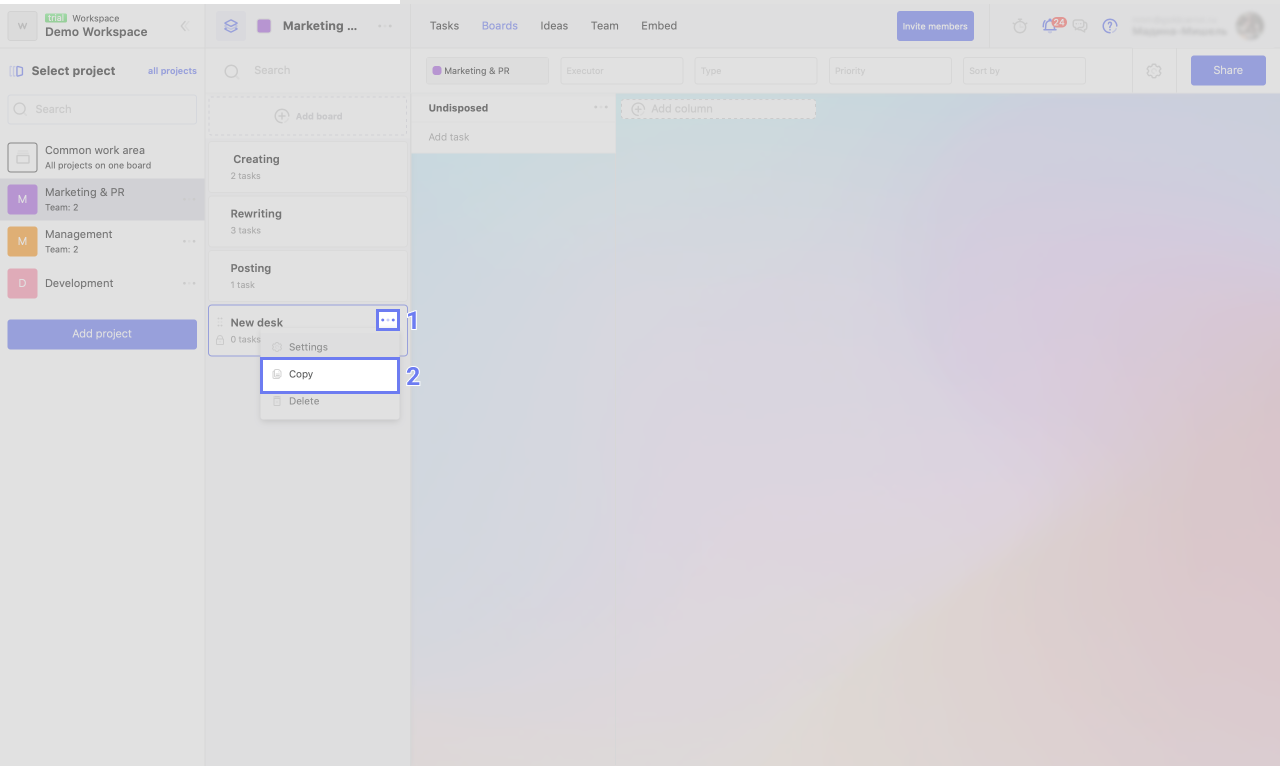Switch to the Ideas tab
The width and height of the screenshot is (1280, 766).
tap(554, 26)
